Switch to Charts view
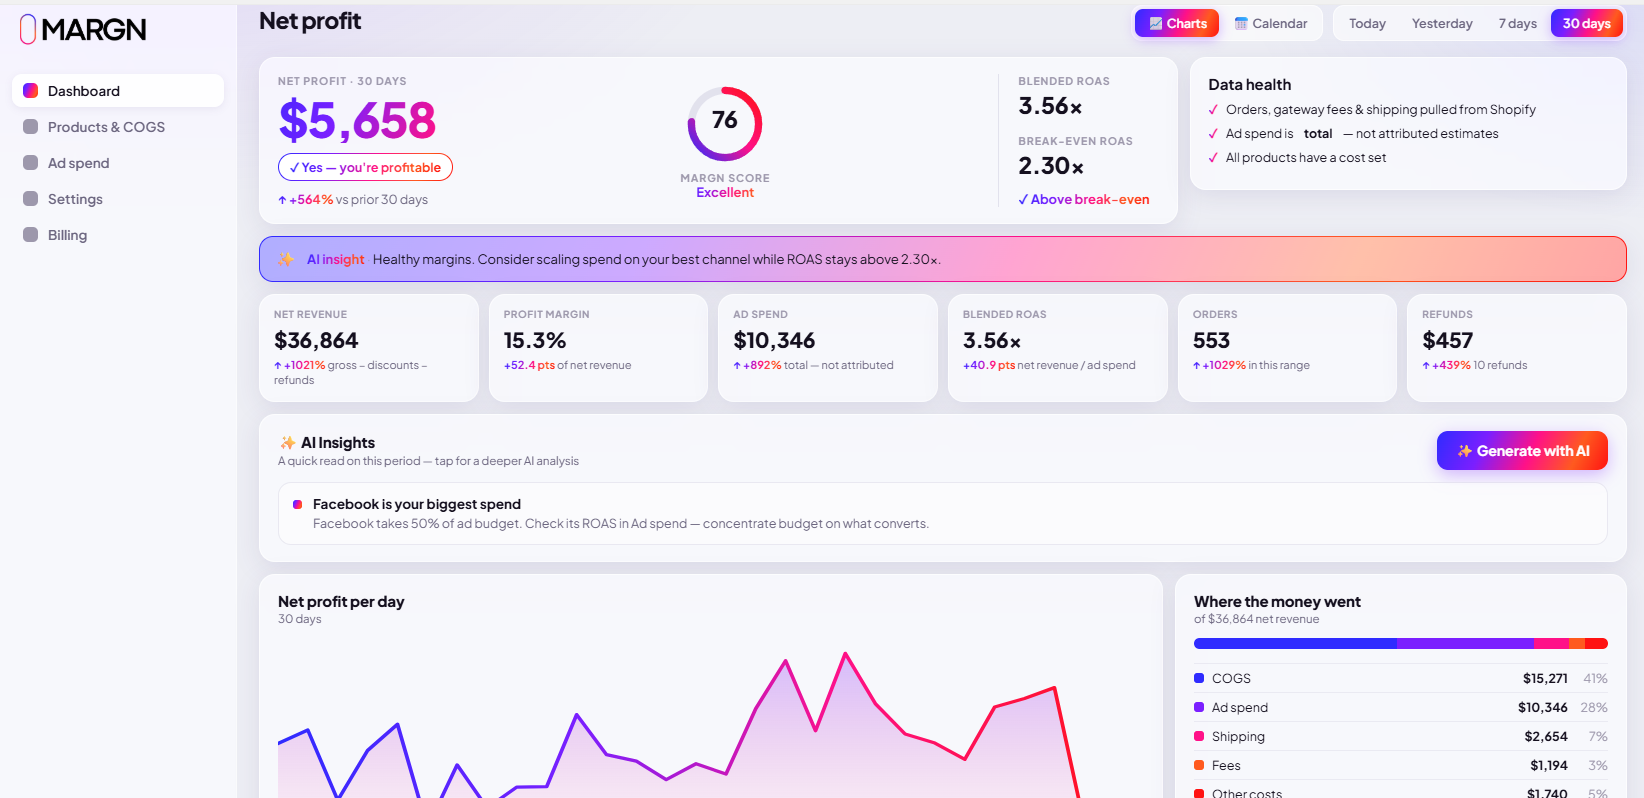The height and width of the screenshot is (798, 1644). click(1177, 23)
